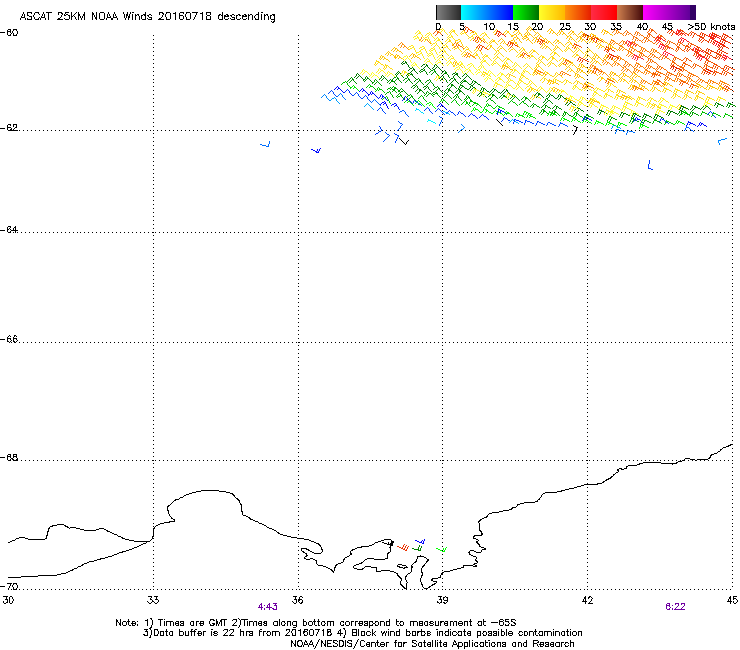Click the latitude label '-70'
Viewport: 740px width, 650px height.
click(x=9, y=587)
